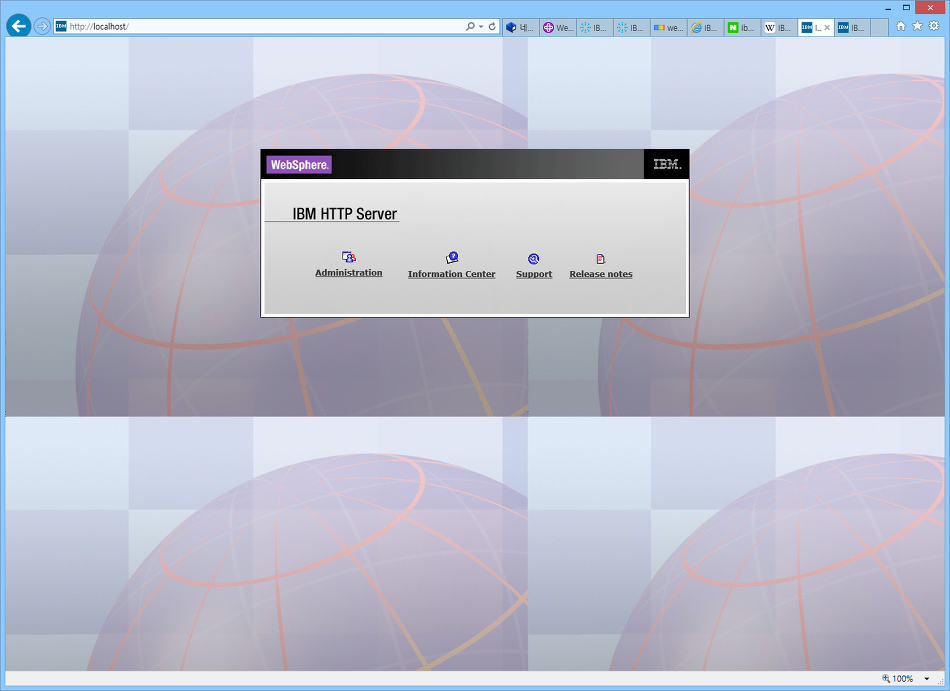Click the browser Forward arrow button
Image resolution: width=950 pixels, height=691 pixels.
[42, 26]
